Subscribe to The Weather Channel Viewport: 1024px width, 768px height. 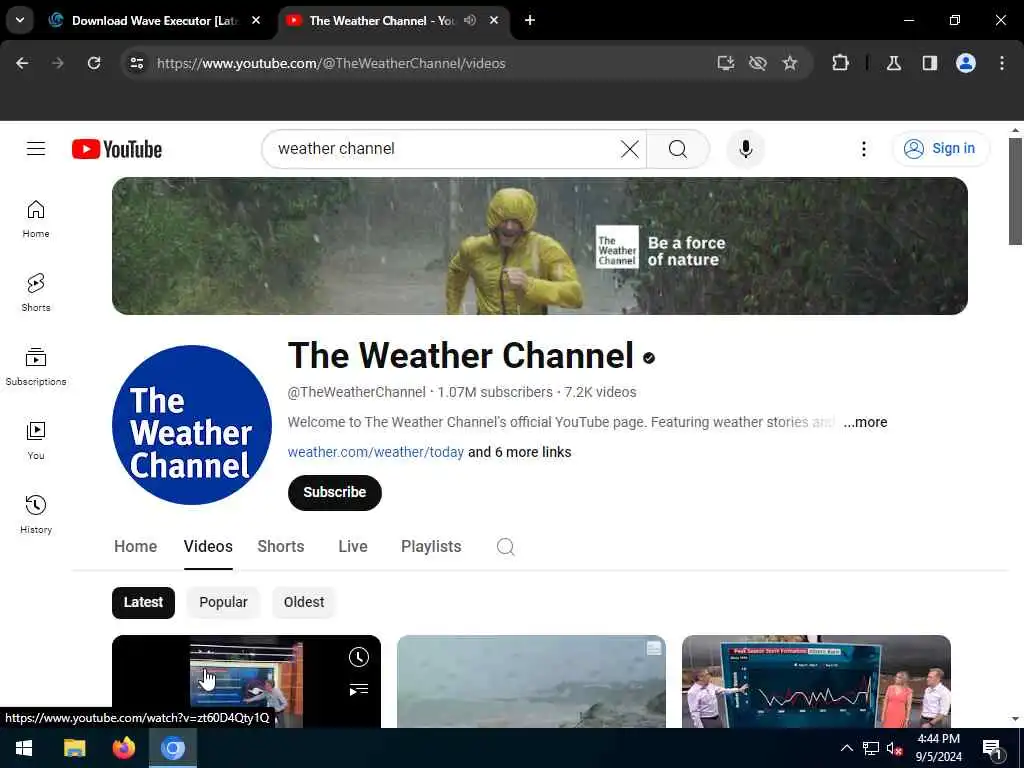pyautogui.click(x=334, y=492)
